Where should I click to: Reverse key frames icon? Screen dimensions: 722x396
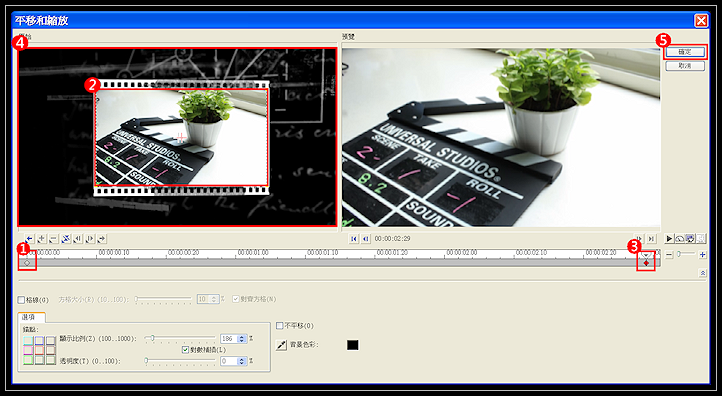66,239
